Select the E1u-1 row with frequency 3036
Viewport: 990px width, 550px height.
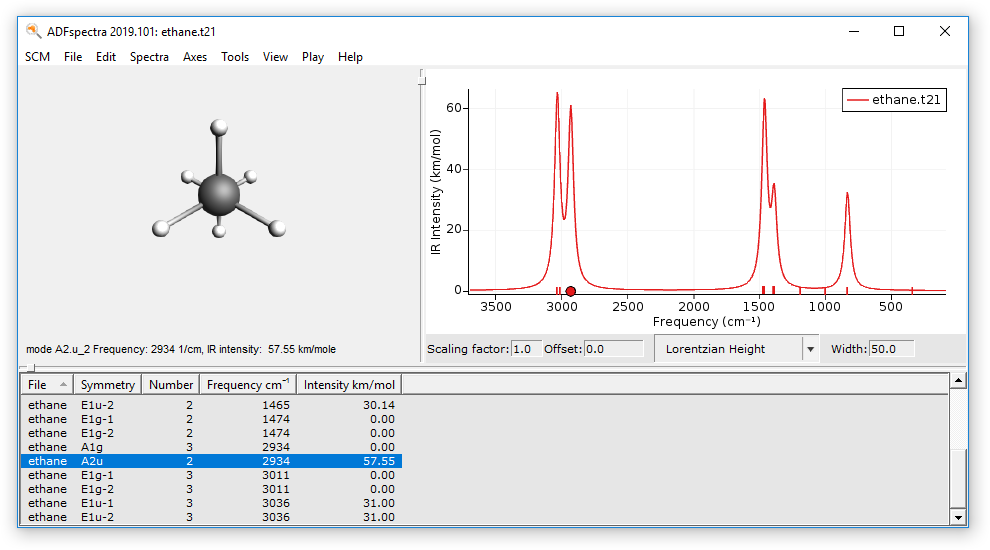pos(212,503)
